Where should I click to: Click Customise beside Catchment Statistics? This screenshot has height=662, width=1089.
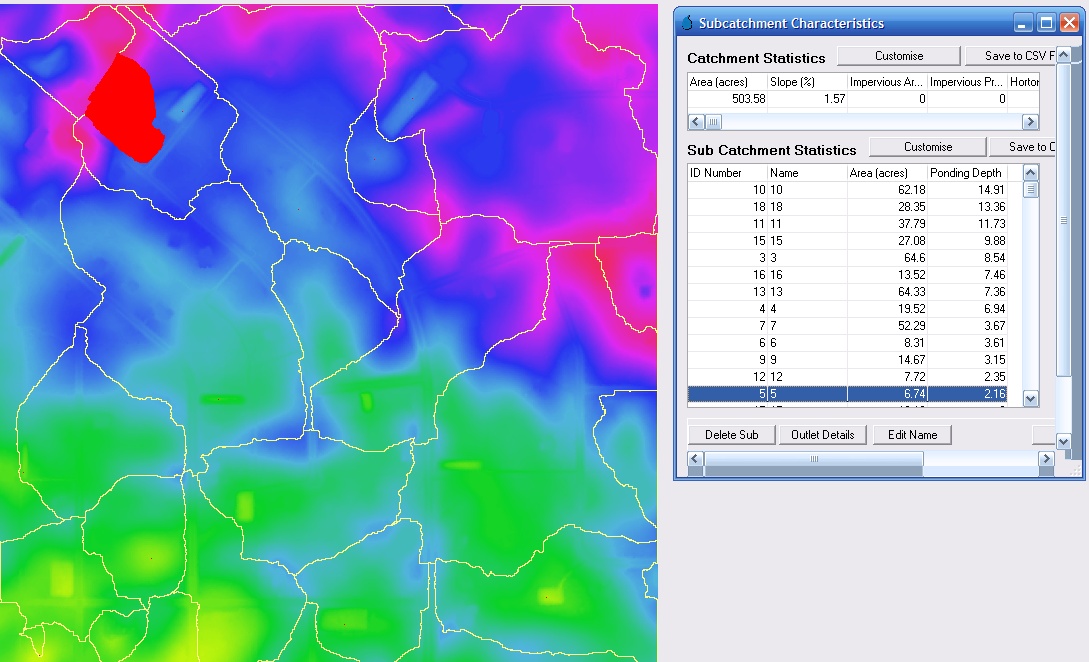(898, 56)
